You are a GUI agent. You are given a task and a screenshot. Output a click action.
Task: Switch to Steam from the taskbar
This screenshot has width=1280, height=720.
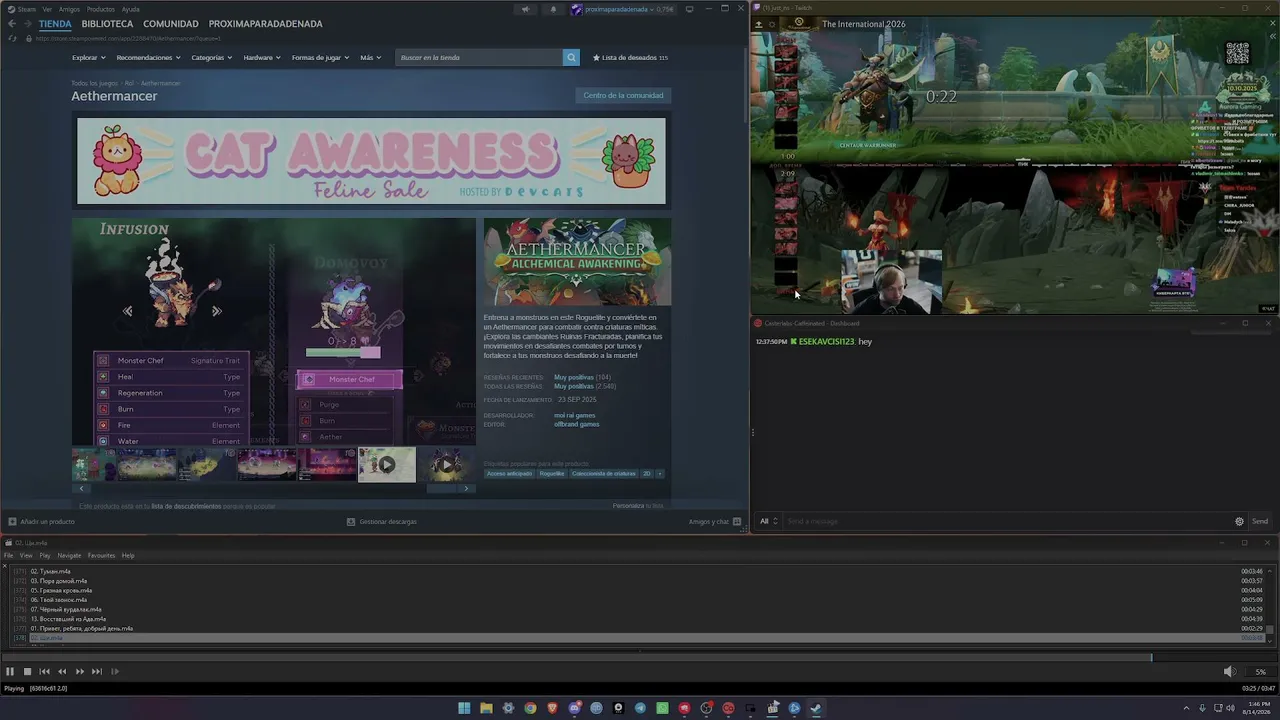click(x=816, y=708)
